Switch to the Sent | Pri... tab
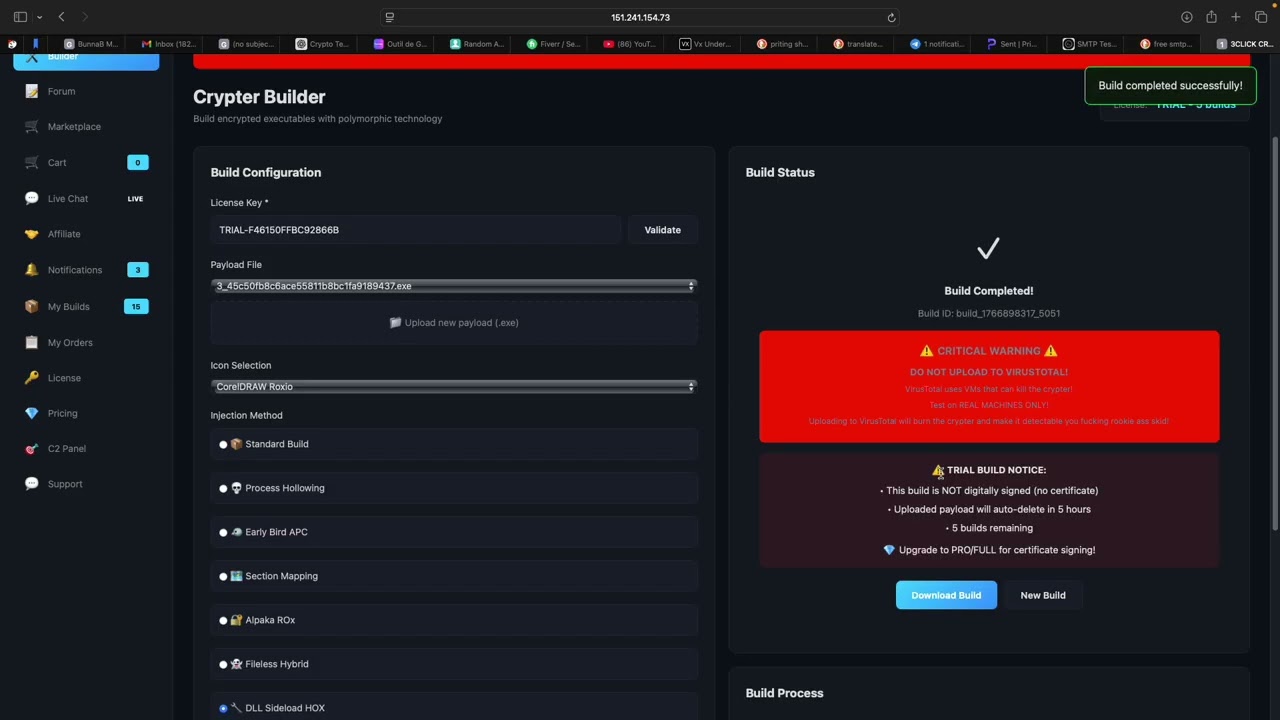Screen dimensions: 1280x720 (1013, 44)
